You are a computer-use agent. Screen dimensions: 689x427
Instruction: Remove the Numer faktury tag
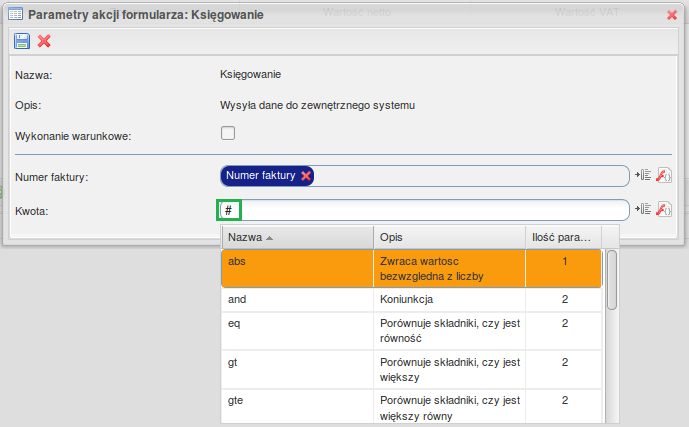click(306, 176)
